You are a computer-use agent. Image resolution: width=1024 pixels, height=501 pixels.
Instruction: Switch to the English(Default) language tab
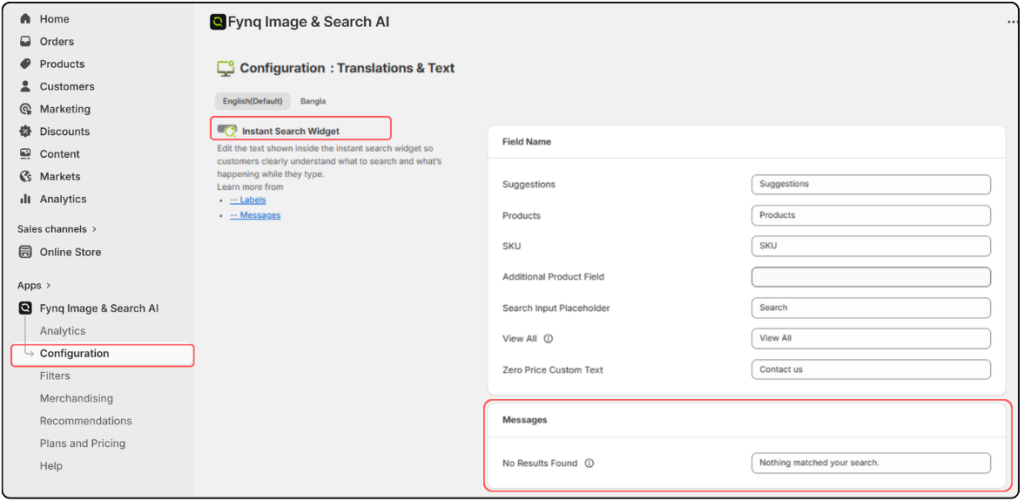point(253,101)
